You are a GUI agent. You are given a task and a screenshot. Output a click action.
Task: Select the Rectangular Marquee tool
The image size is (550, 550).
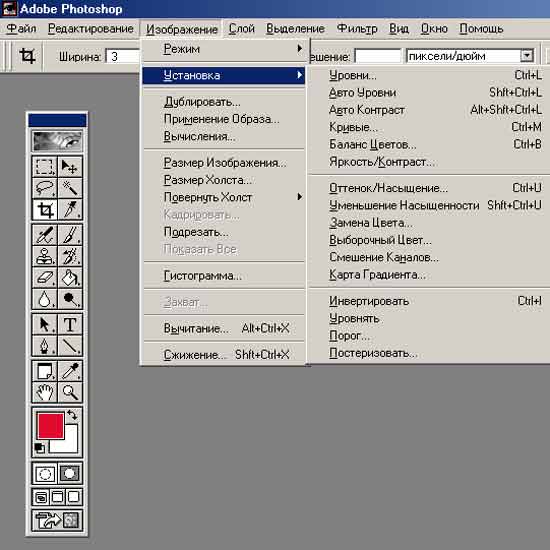coord(44,167)
